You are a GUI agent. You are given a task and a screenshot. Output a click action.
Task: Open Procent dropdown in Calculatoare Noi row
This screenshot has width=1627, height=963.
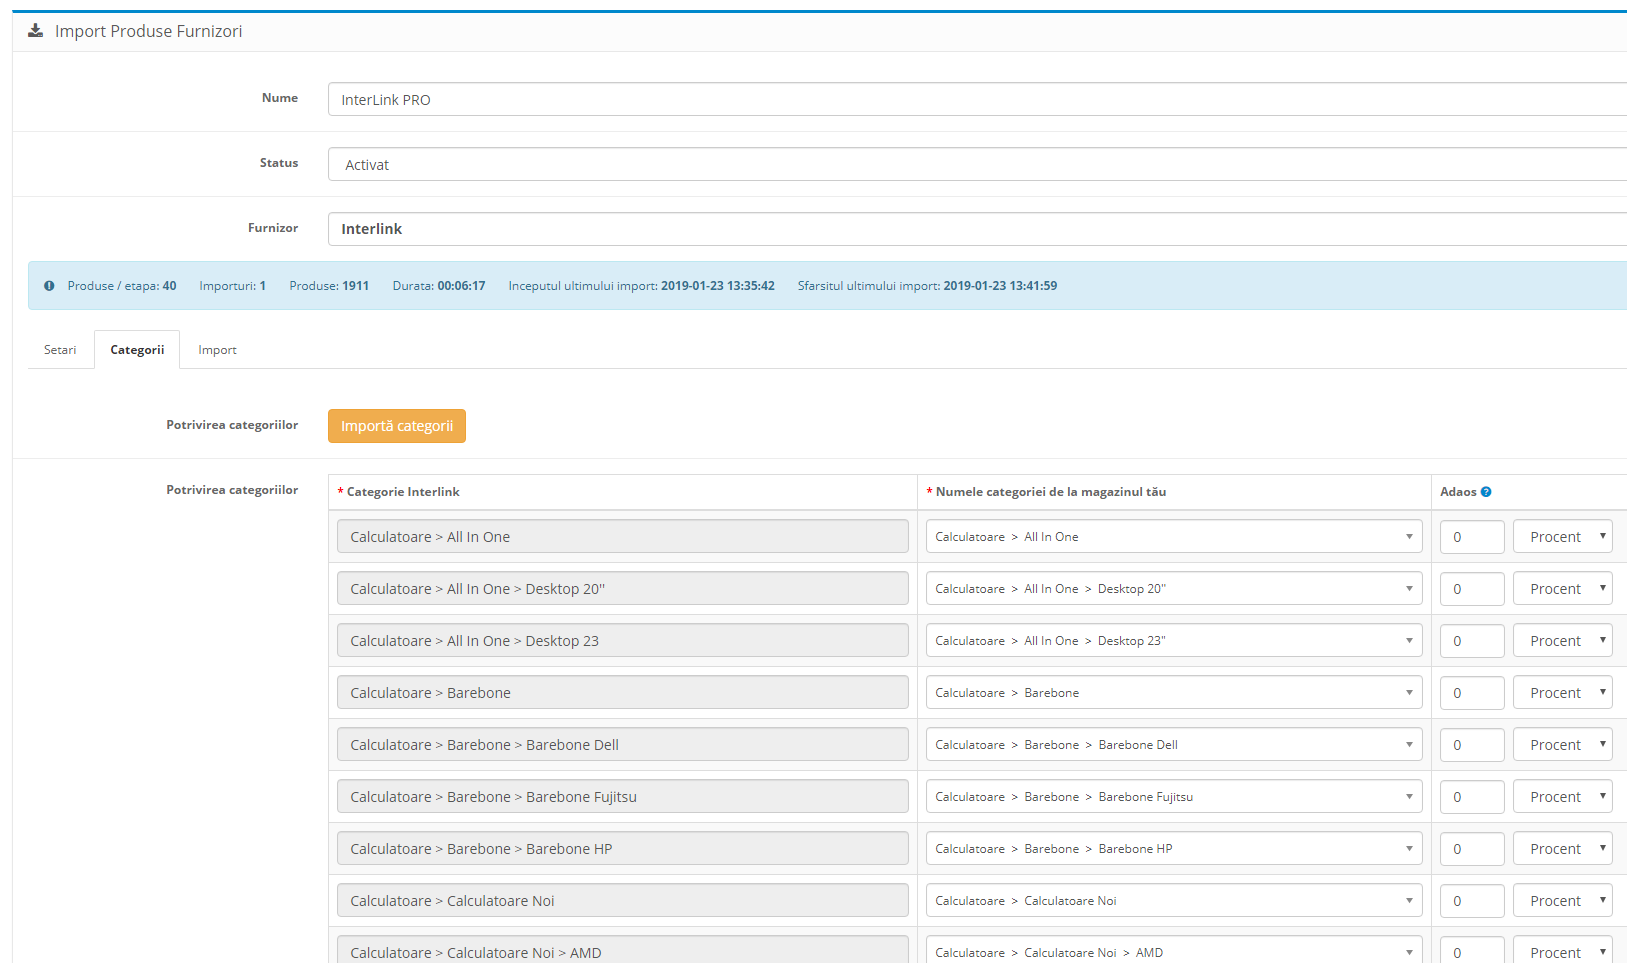1562,901
